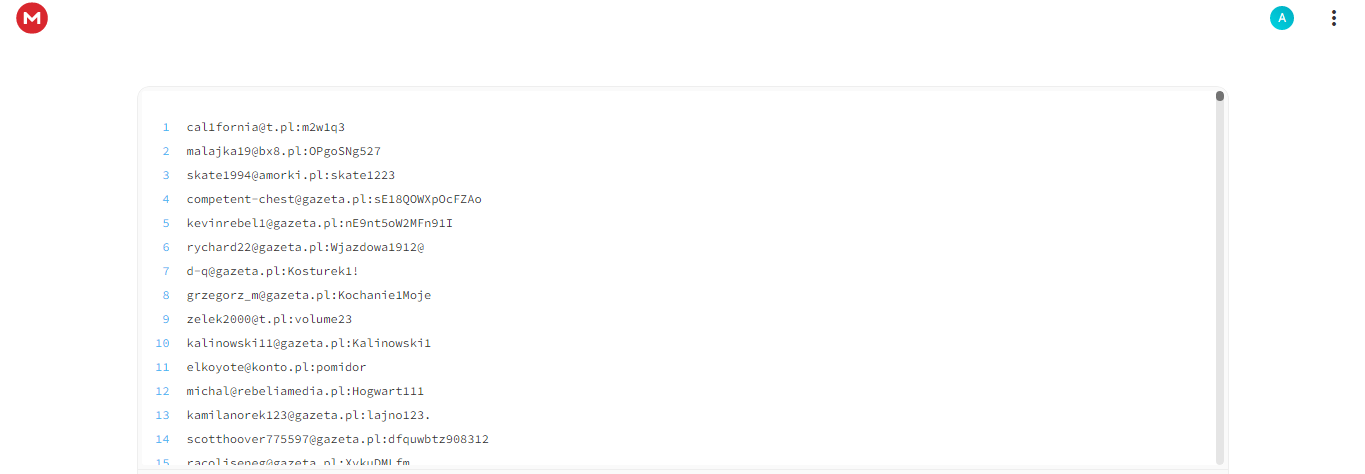
Task: Select line number 6 in gutter
Action: tap(166, 247)
